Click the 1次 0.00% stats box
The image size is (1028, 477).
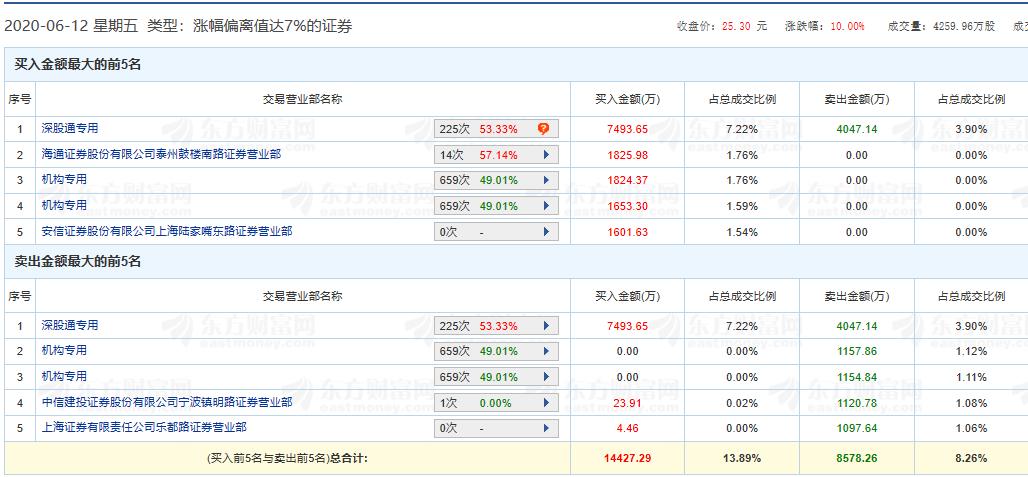[496, 403]
